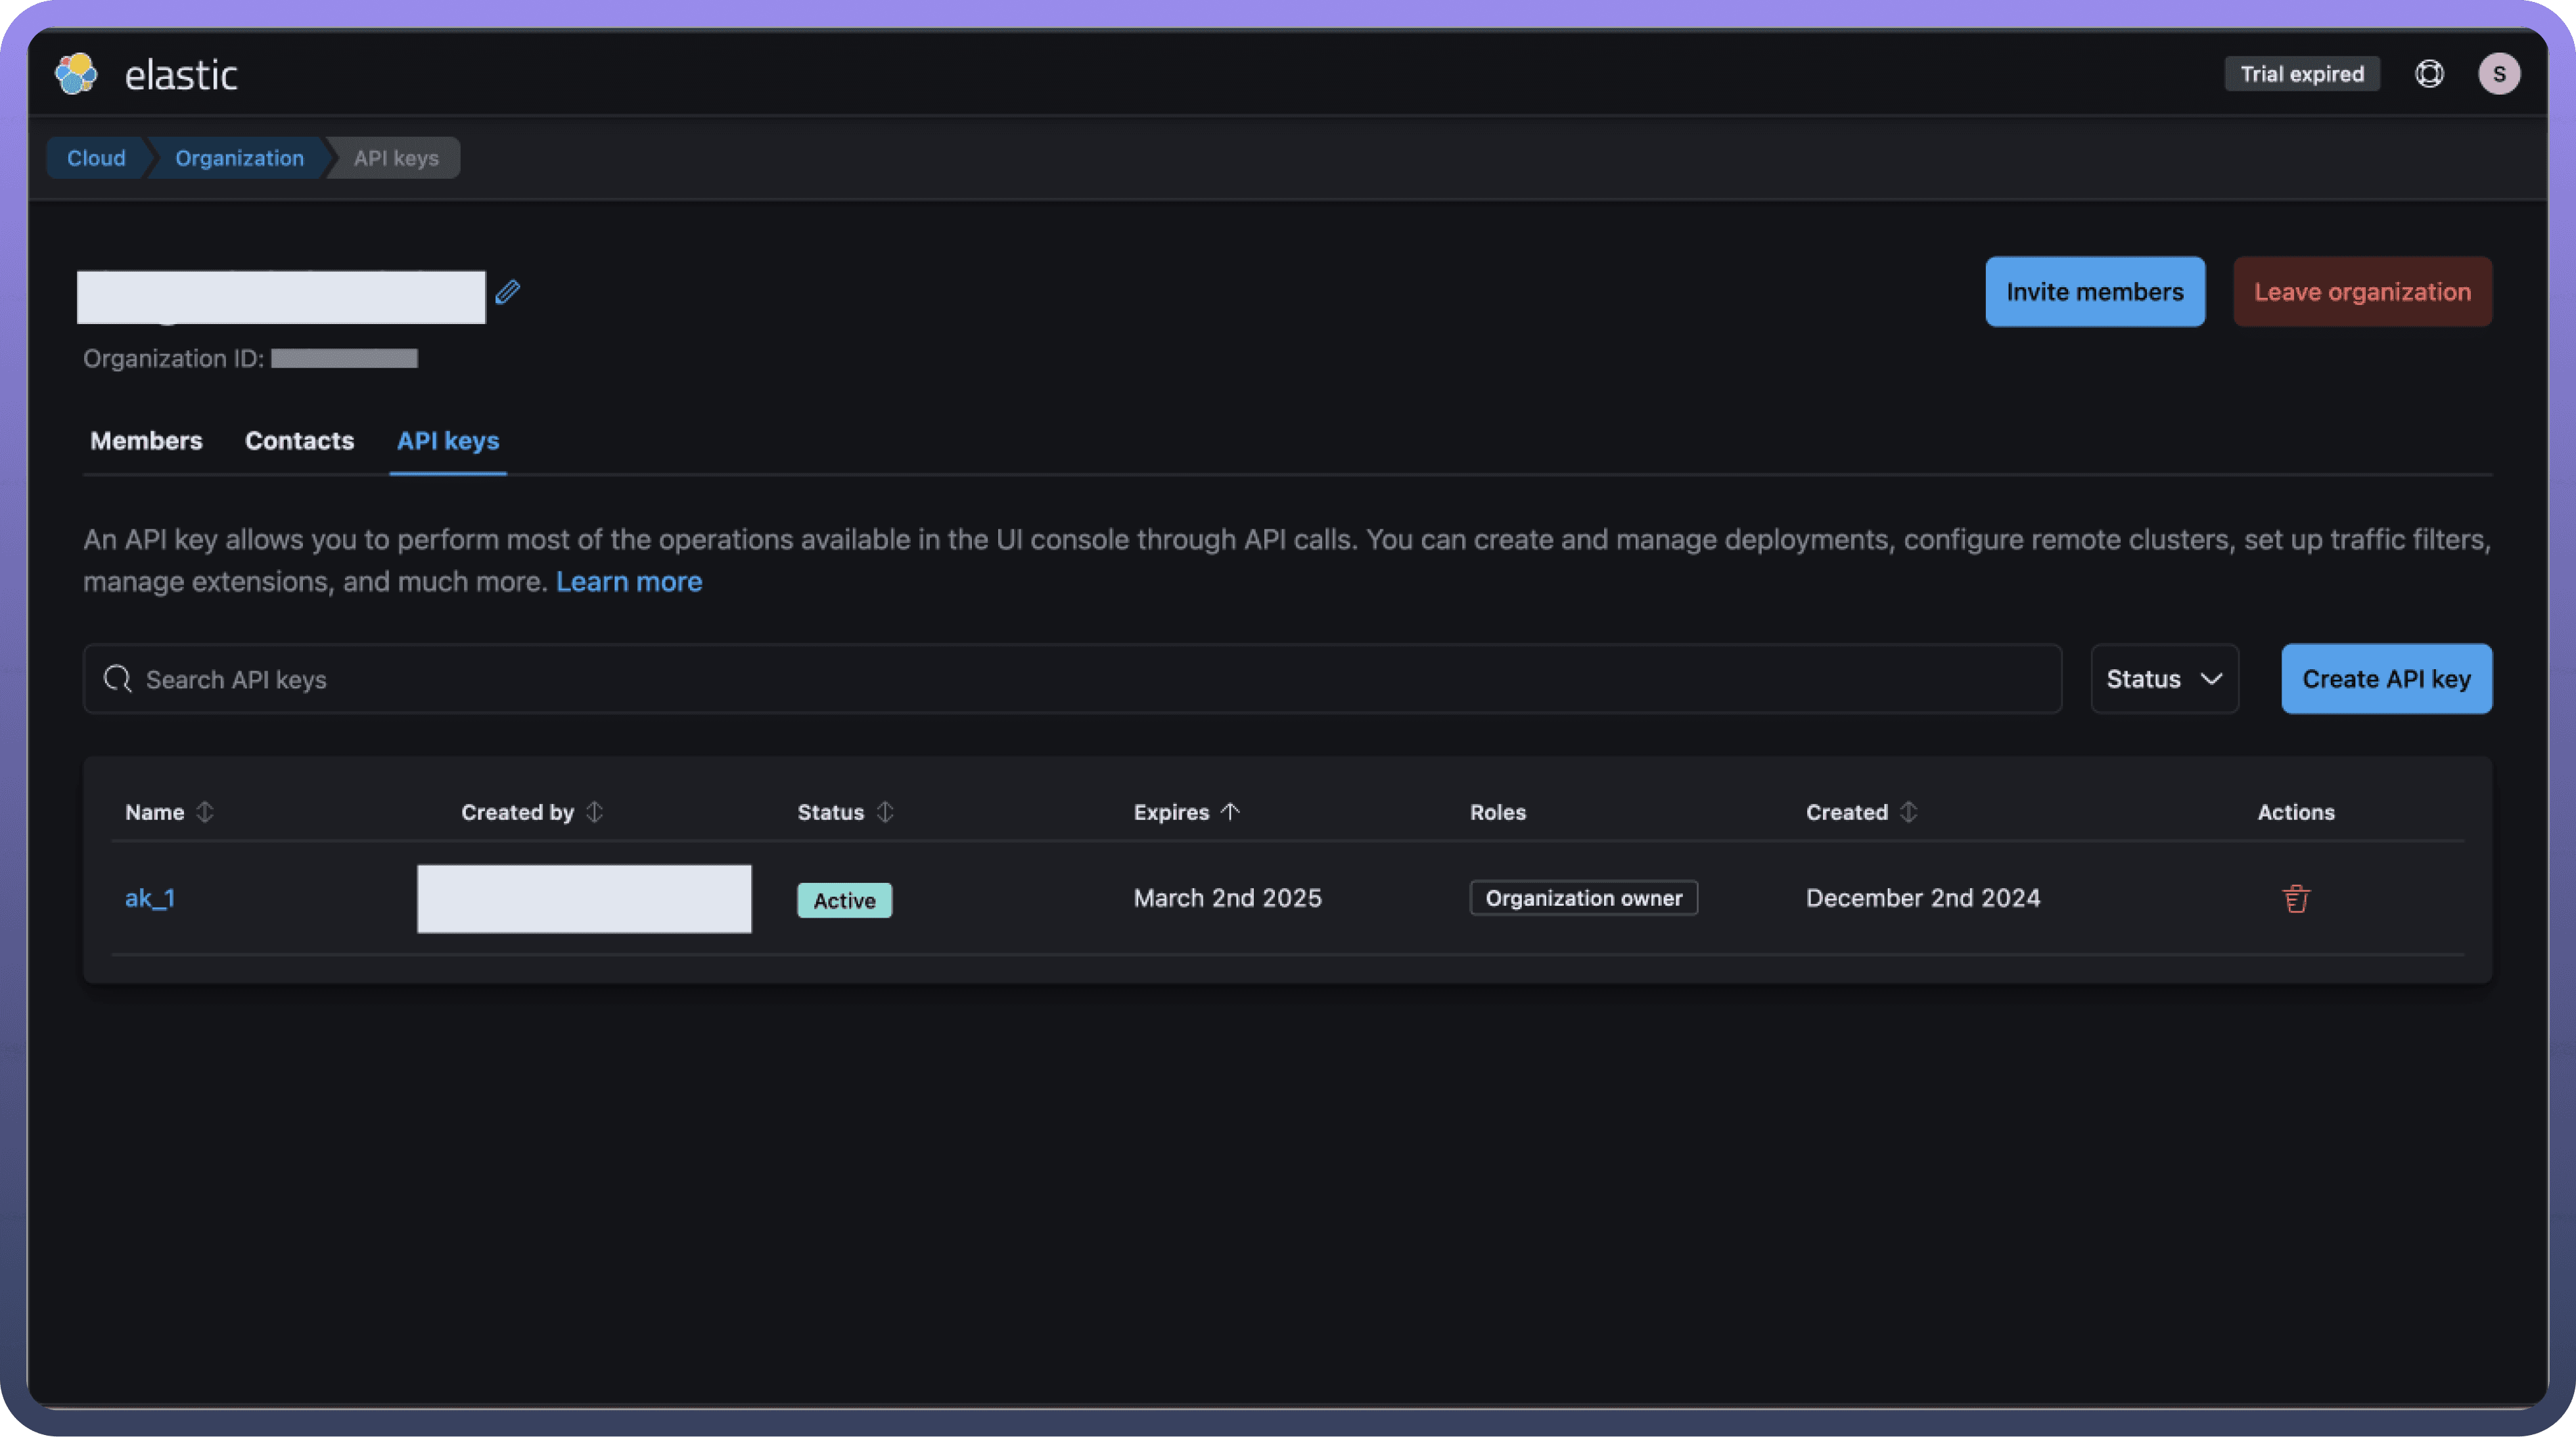Image resolution: width=2576 pixels, height=1437 pixels.
Task: Click the Invite members button
Action: (x=2094, y=292)
